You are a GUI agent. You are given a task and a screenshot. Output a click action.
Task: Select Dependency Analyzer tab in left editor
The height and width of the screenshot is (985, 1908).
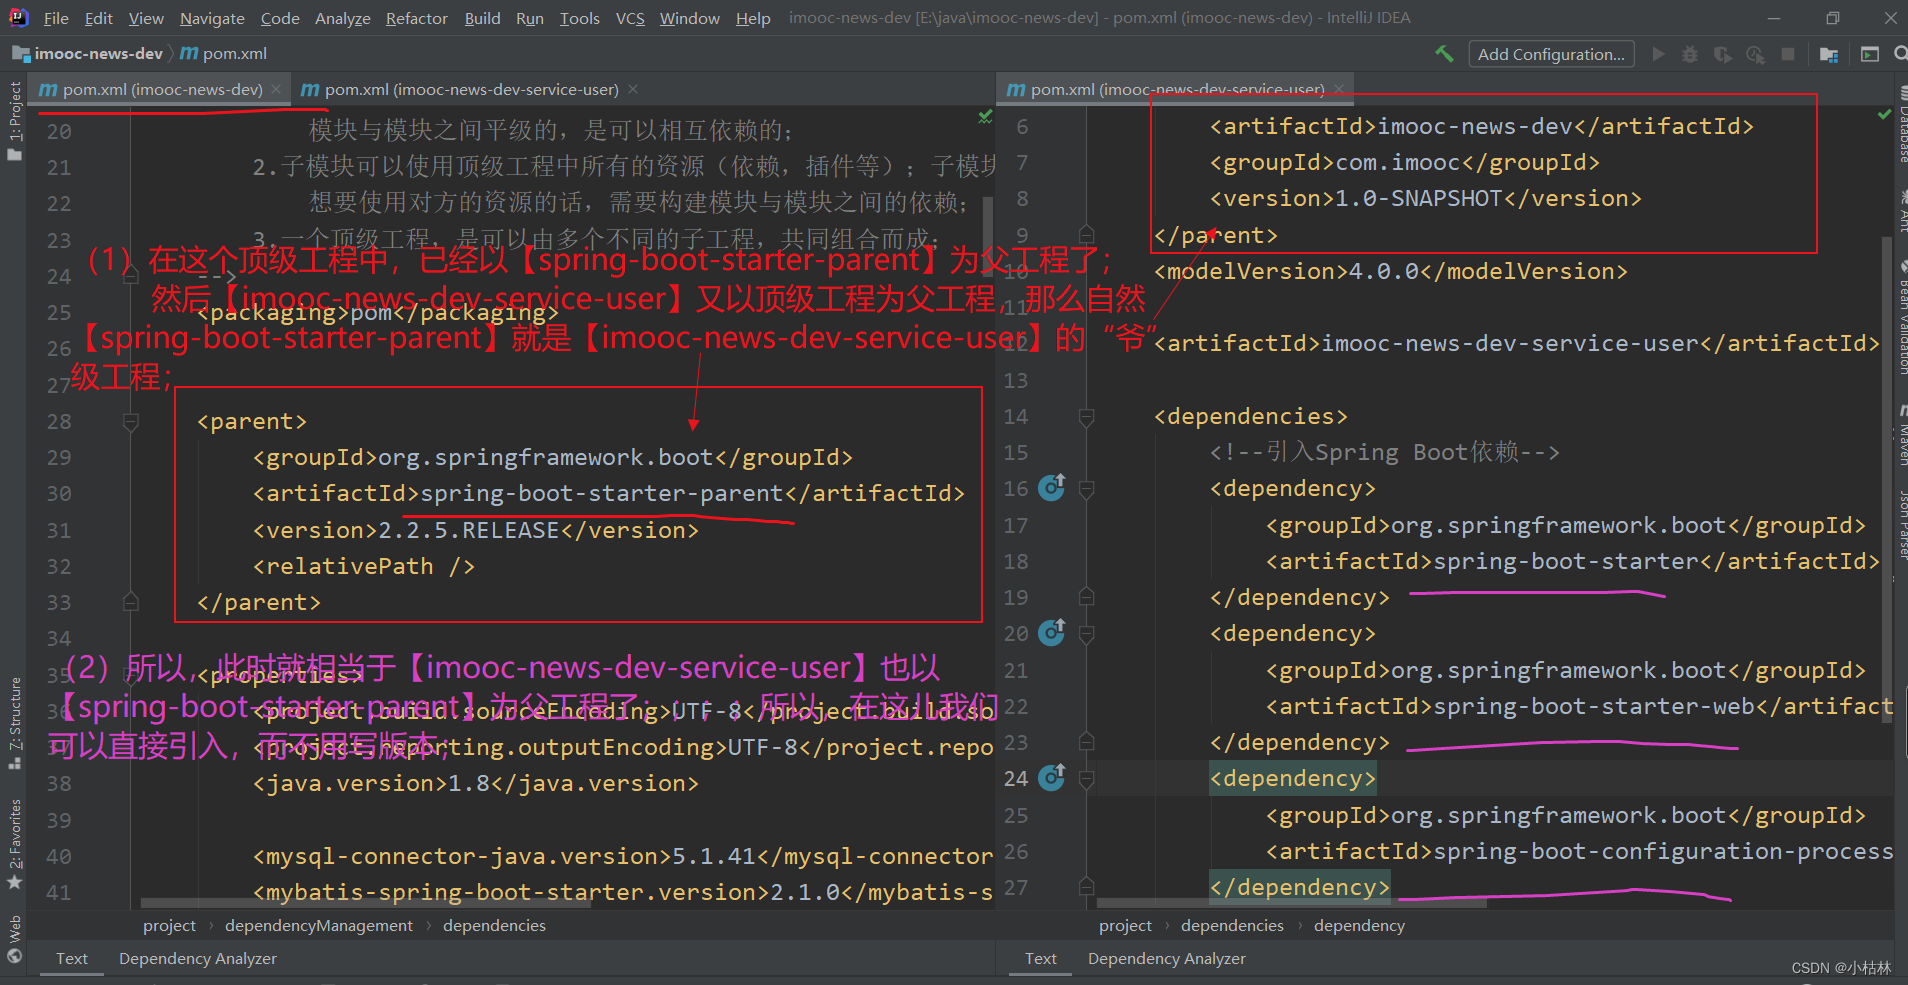(198, 958)
